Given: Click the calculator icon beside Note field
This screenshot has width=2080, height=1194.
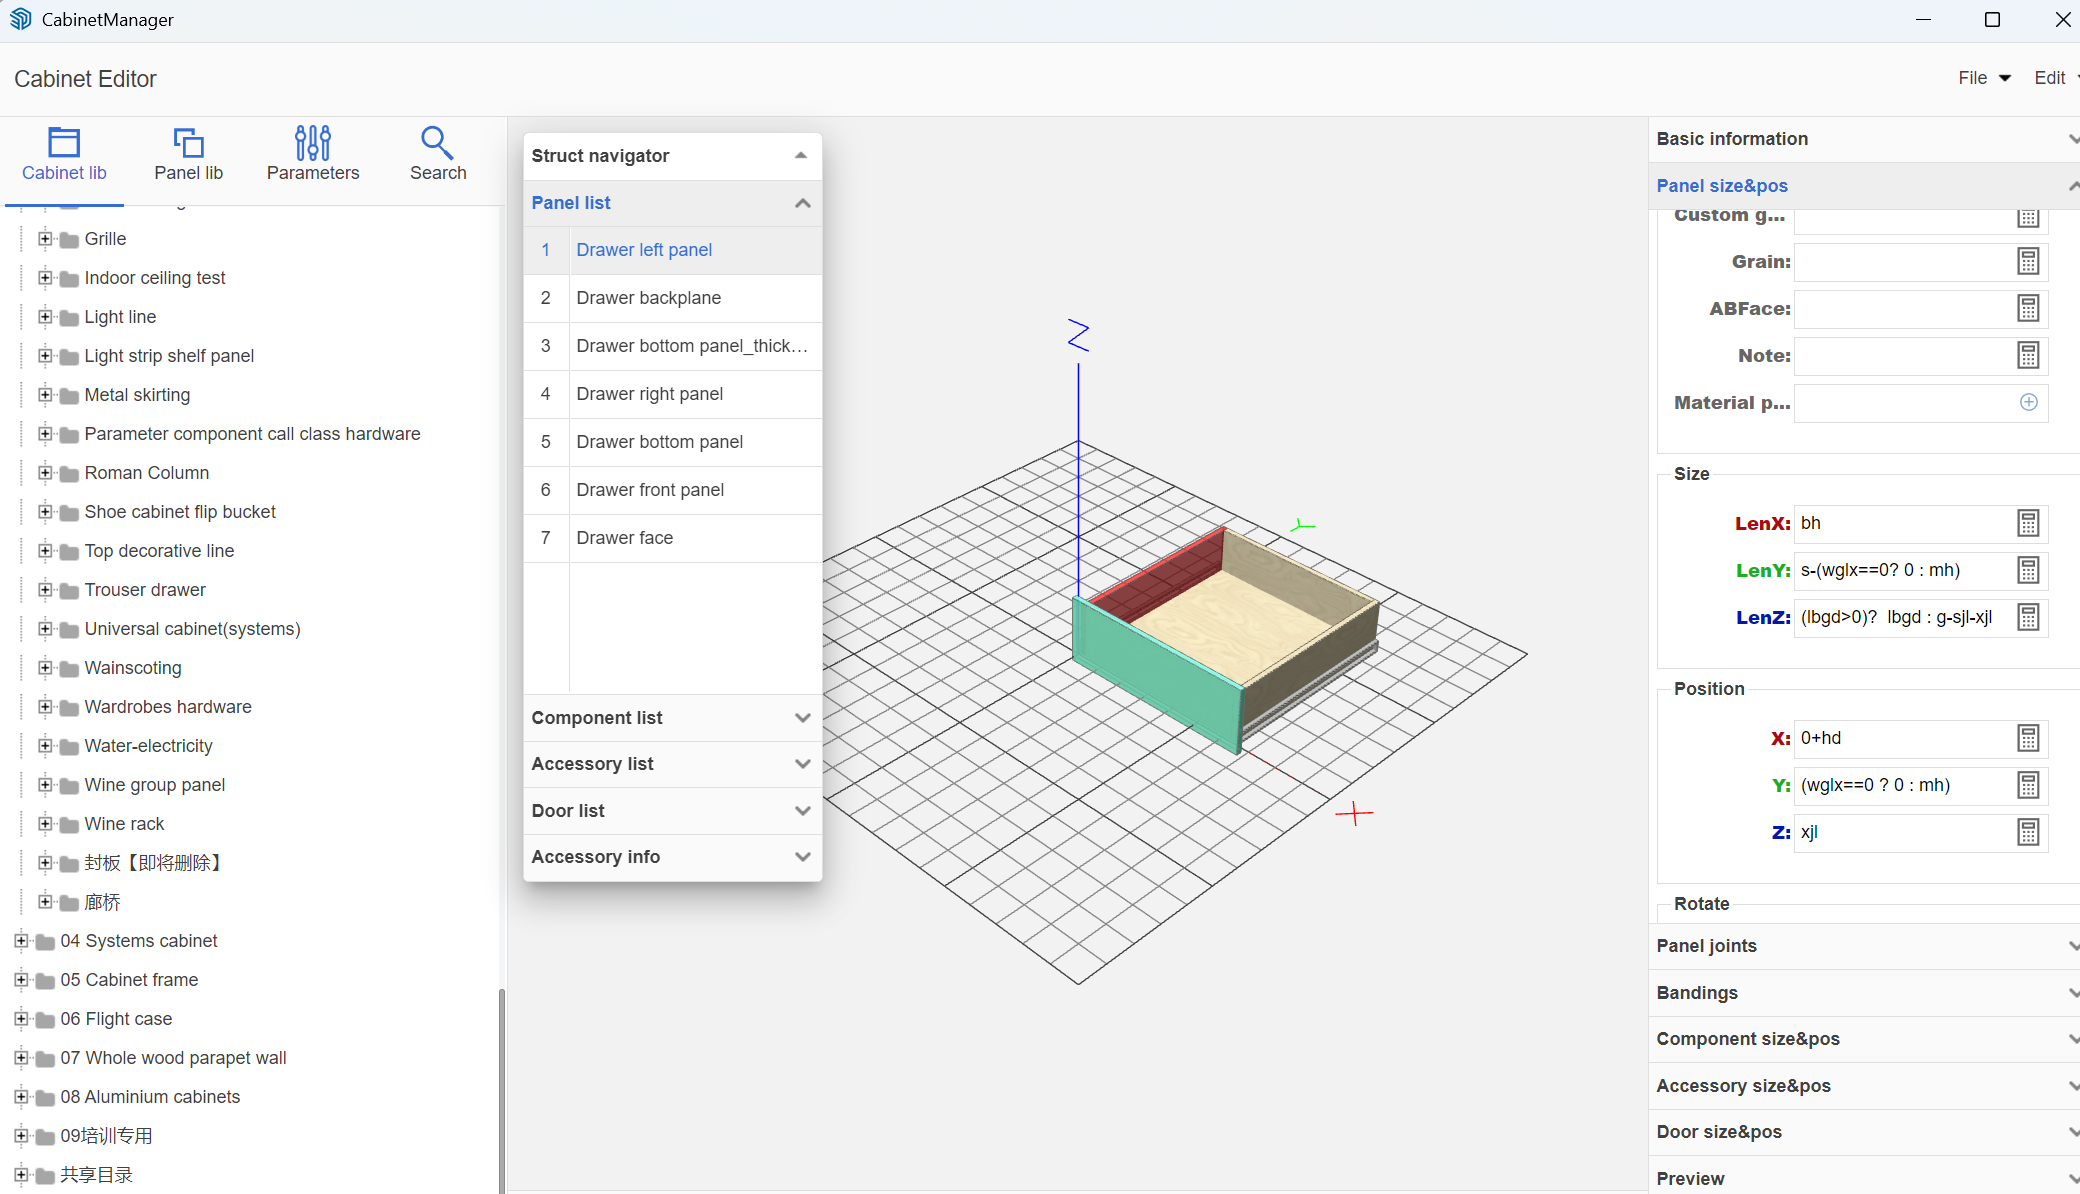Looking at the screenshot, I should pyautogui.click(x=2028, y=355).
